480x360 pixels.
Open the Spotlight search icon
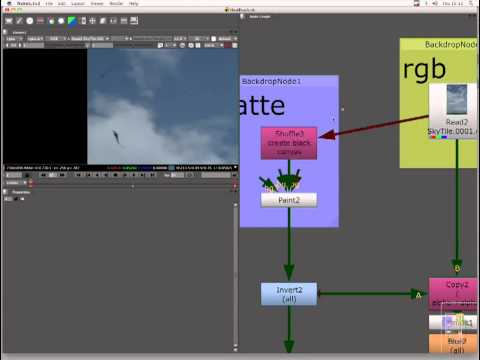[471, 3]
